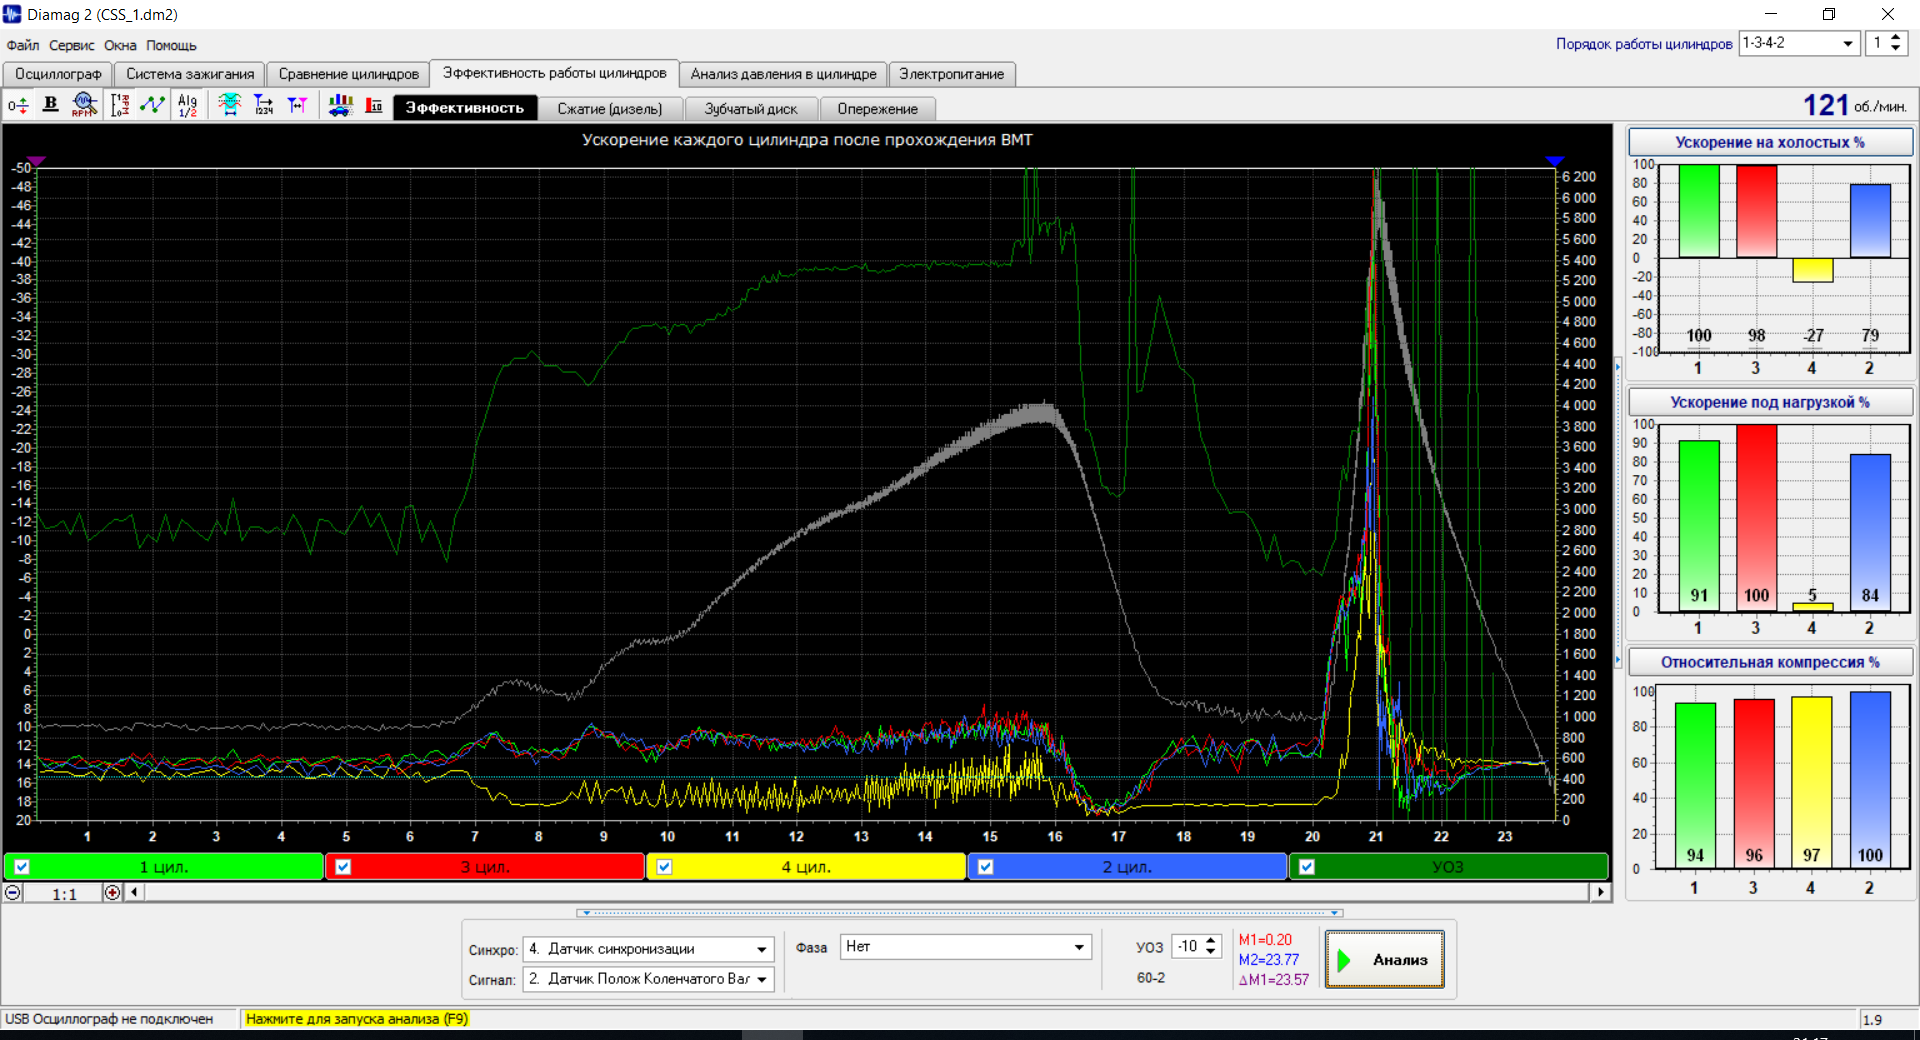Click the Diamag app icon in title bar
1920x1040 pixels.
(12, 14)
